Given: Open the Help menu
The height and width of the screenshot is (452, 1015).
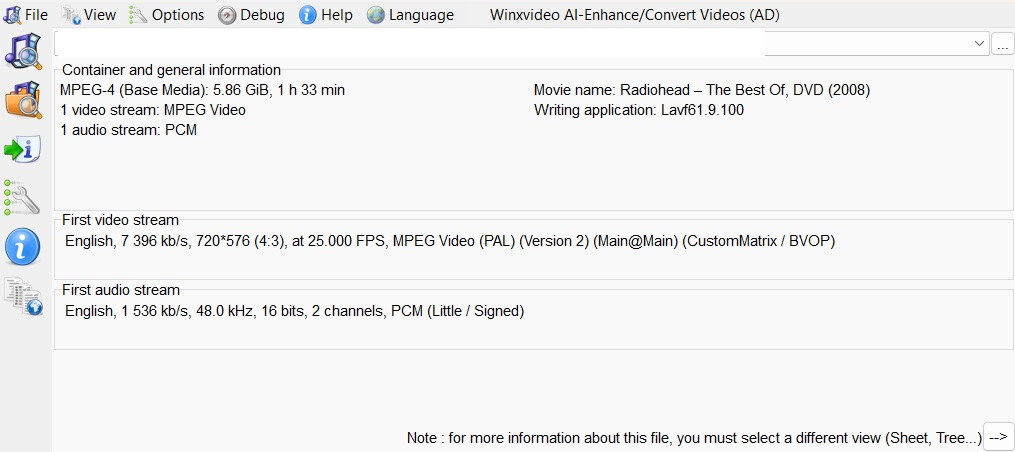Looking at the screenshot, I should 326,15.
